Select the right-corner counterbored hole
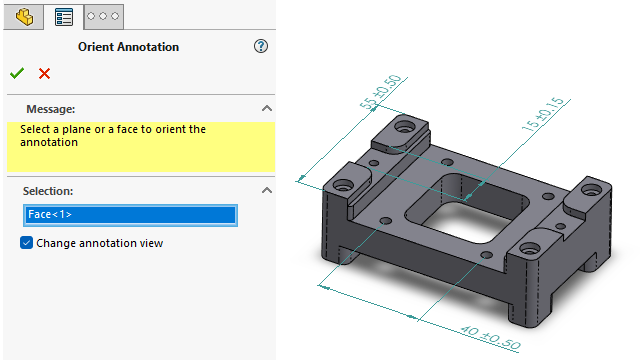The width and height of the screenshot is (640, 360). pyautogui.click(x=591, y=190)
